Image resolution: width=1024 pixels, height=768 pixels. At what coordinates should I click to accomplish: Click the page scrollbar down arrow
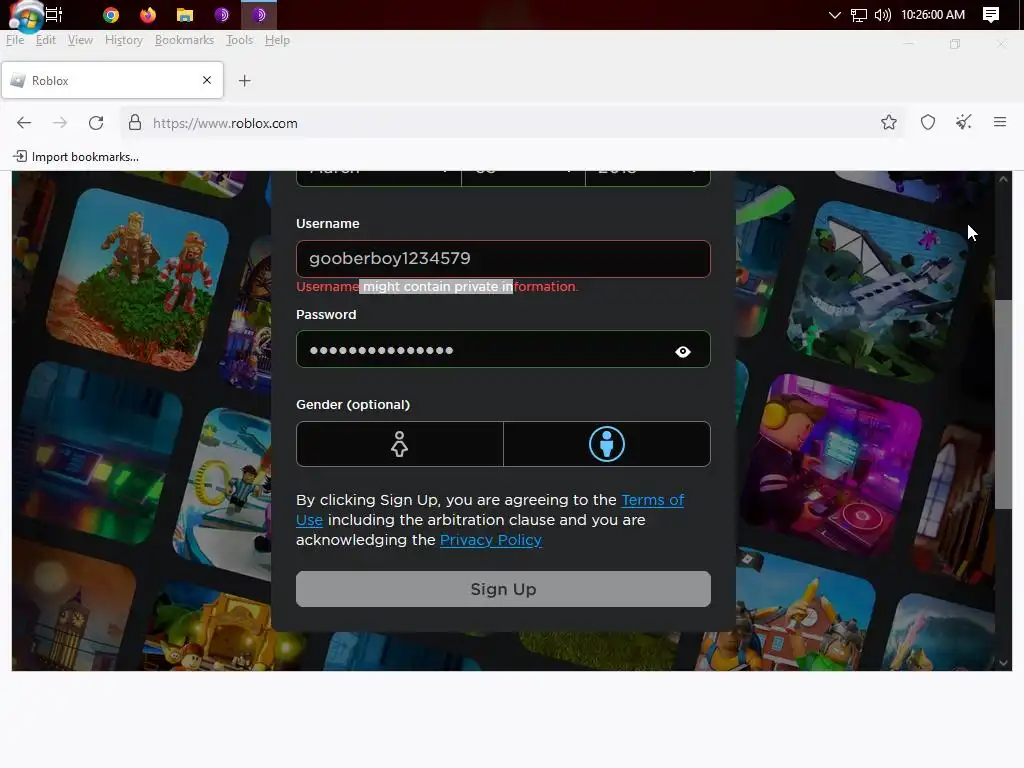point(1003,663)
